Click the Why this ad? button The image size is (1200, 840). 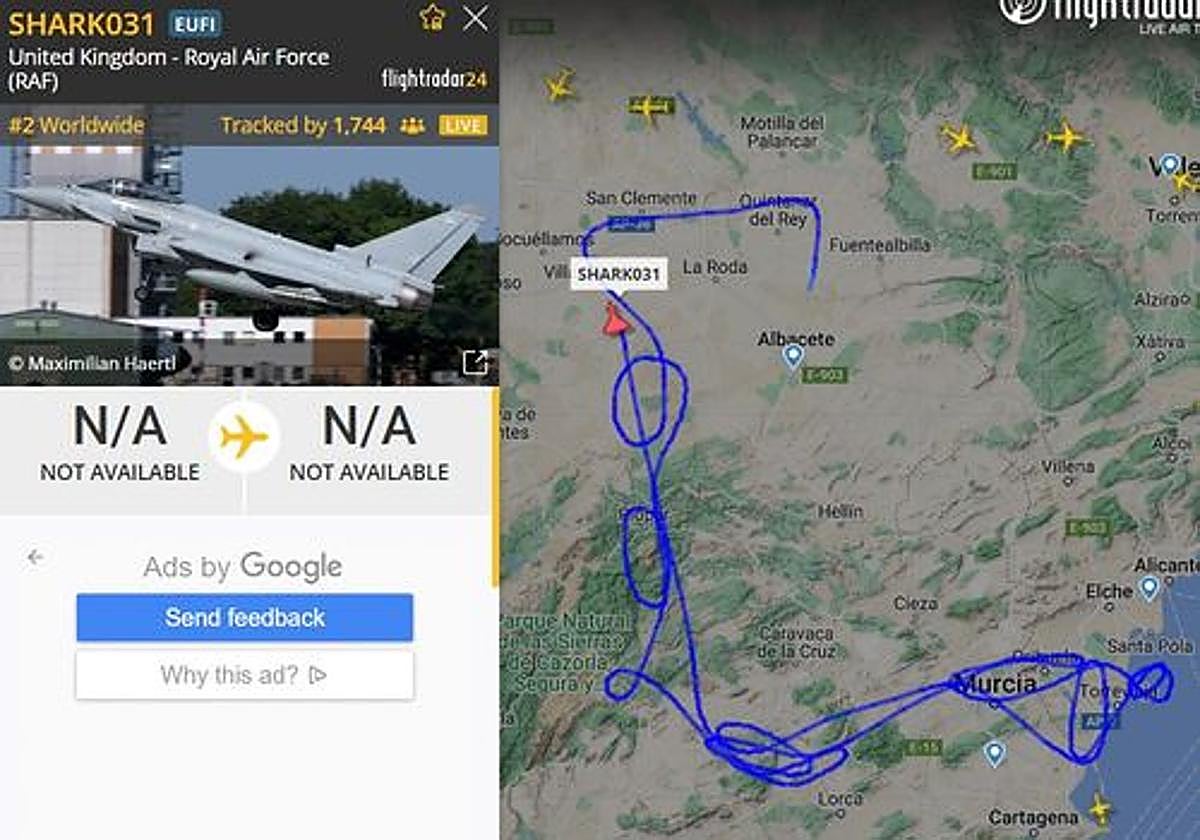(245, 675)
